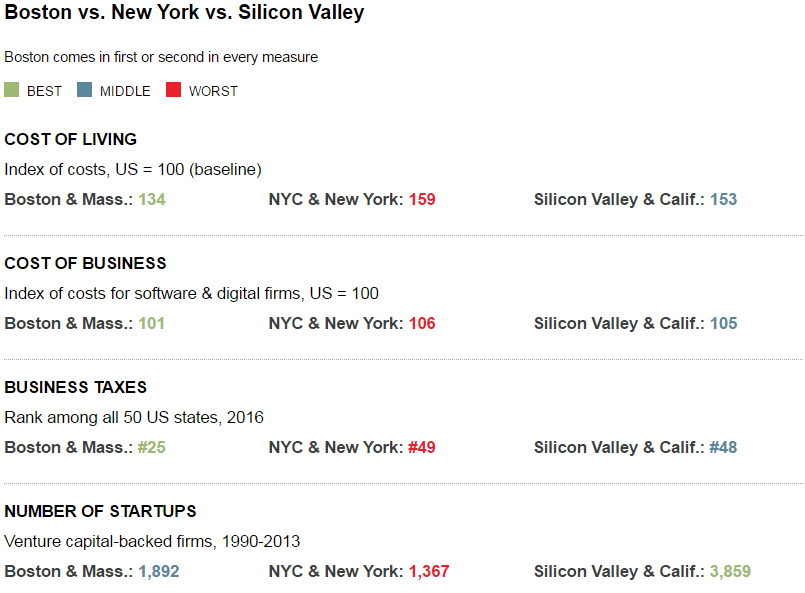Click the green BEST legend swatch
The image size is (805, 593).
(11, 90)
